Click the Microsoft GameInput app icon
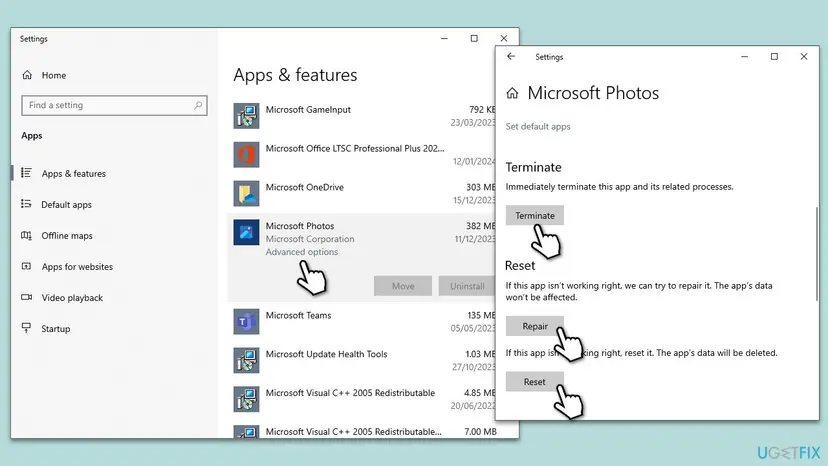828x466 pixels. (x=246, y=116)
